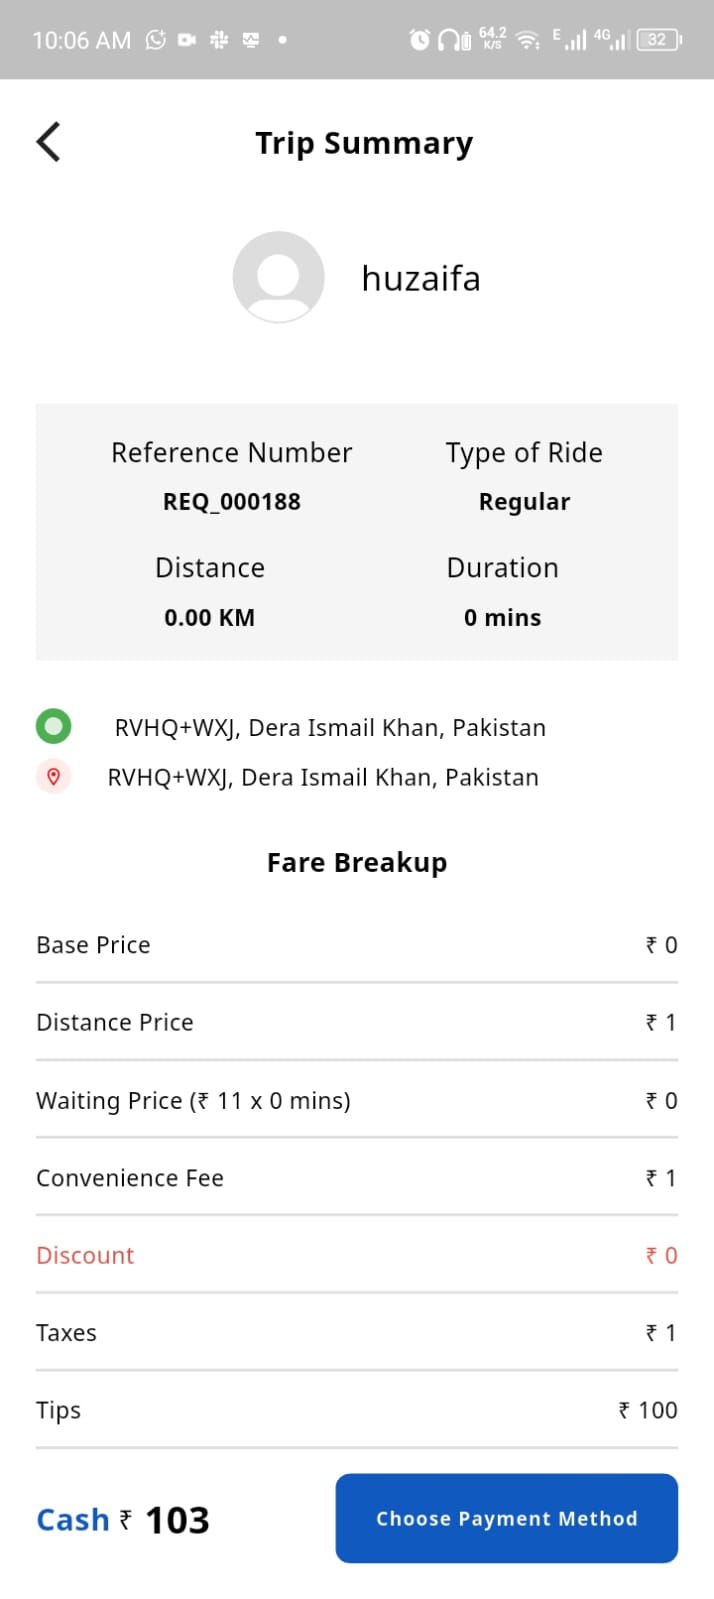Go back using the arrow icon
Image resolution: width=714 pixels, height=1599 pixels.
(48, 142)
